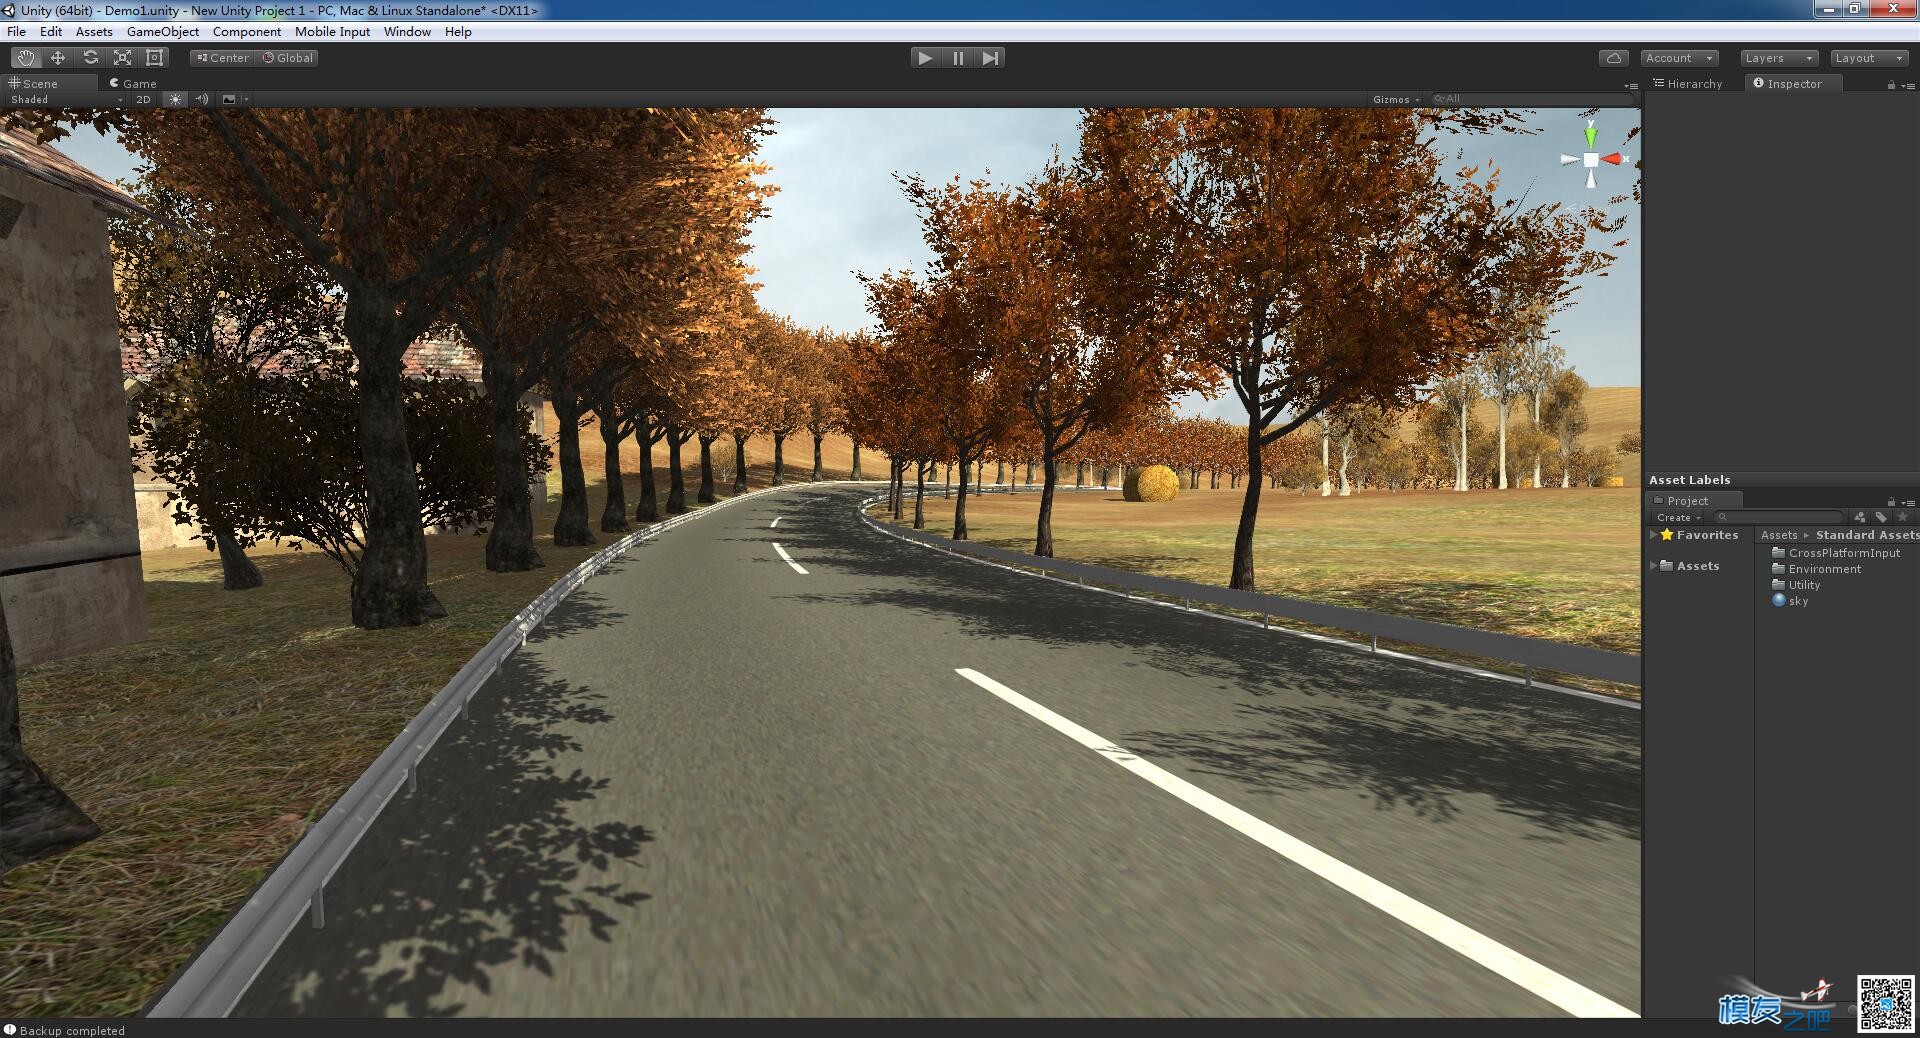This screenshot has width=1920, height=1038.
Task: Open the Window menu
Action: [x=408, y=32]
